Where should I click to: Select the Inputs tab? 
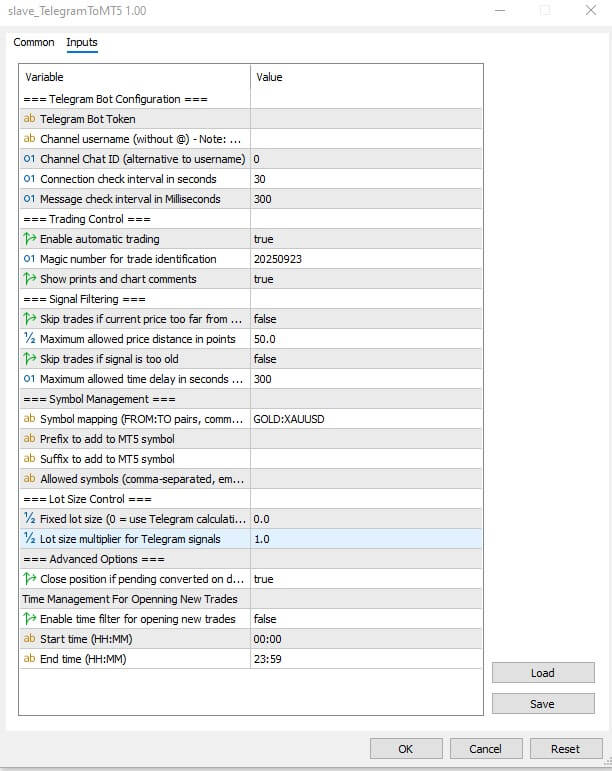(x=82, y=43)
